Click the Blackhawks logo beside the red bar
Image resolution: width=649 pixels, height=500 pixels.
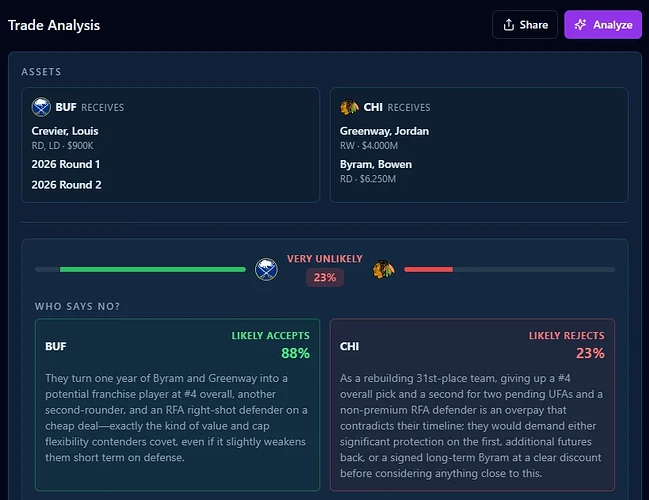[384, 269]
